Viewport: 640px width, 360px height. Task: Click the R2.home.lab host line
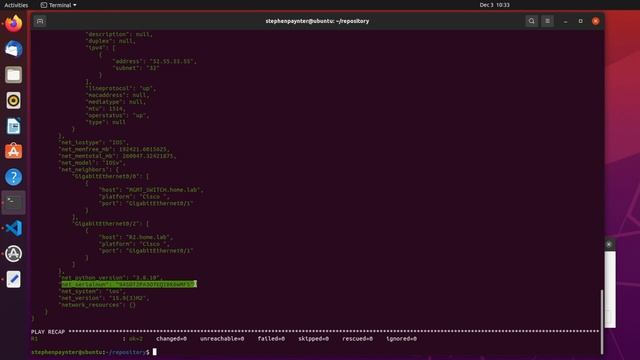coord(136,237)
